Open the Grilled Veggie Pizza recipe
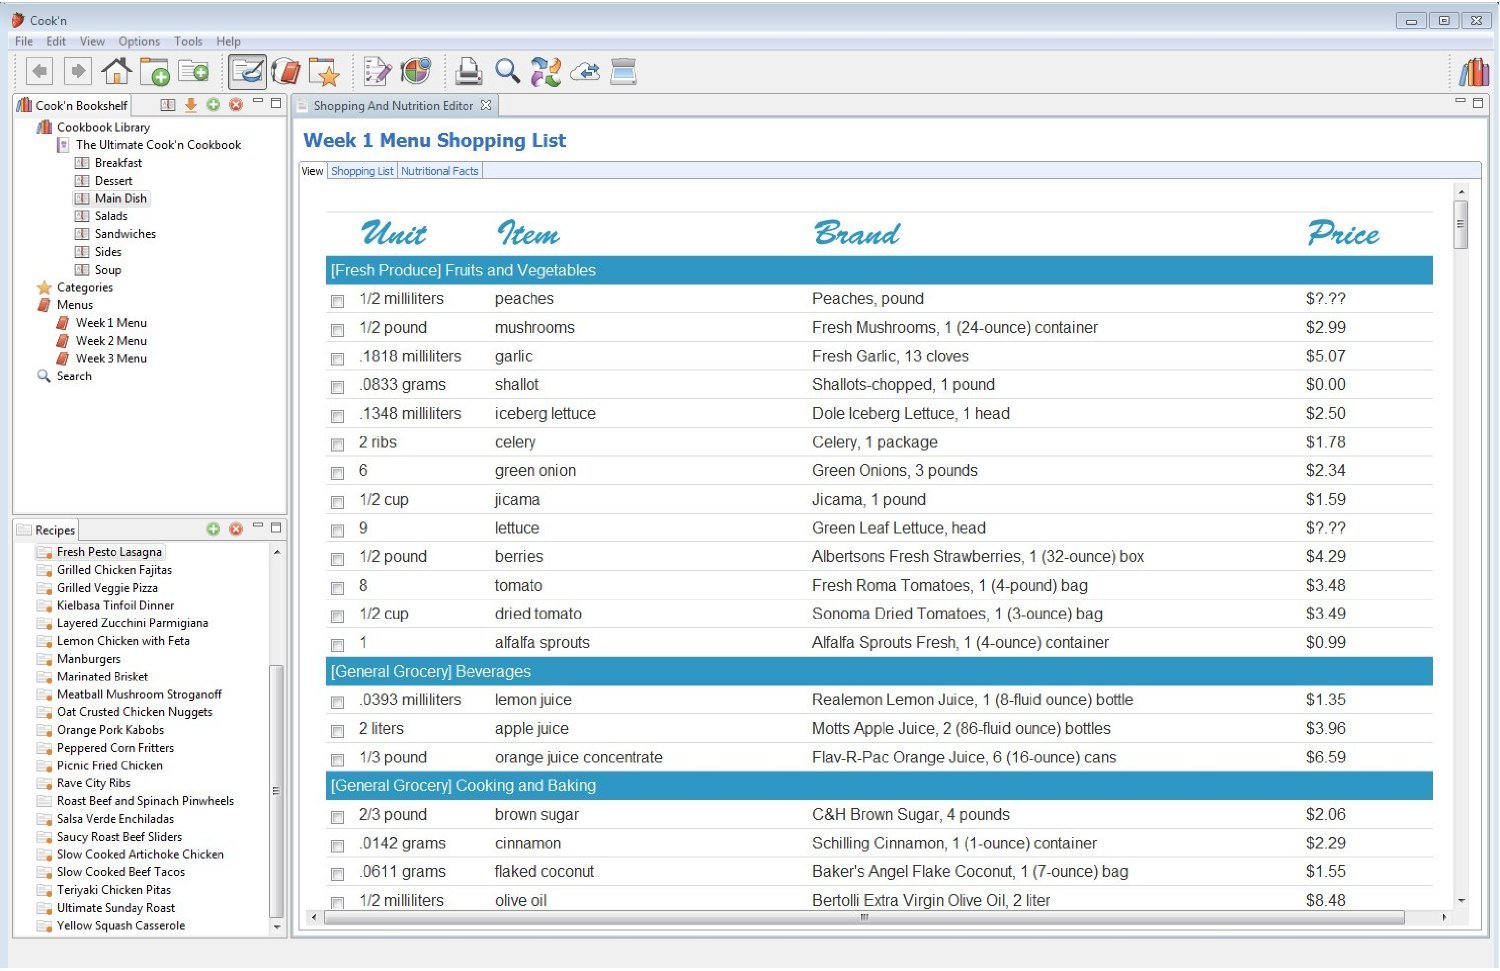 [x=107, y=588]
